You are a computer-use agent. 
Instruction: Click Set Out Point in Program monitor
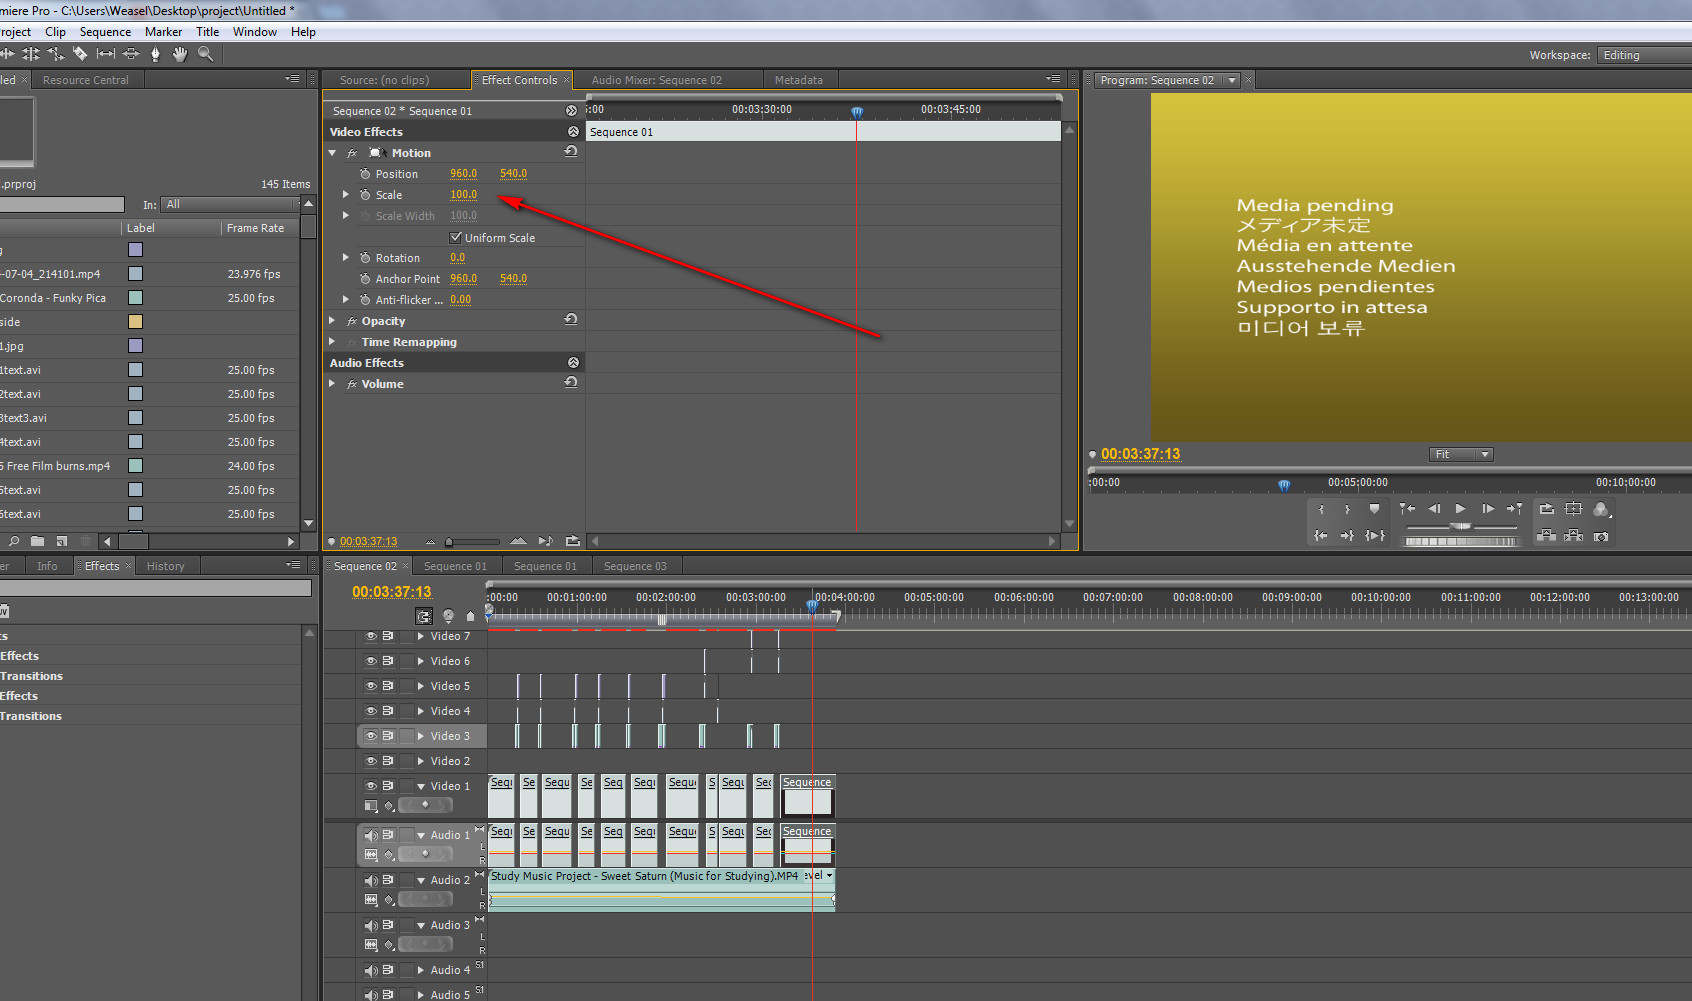tap(1347, 509)
